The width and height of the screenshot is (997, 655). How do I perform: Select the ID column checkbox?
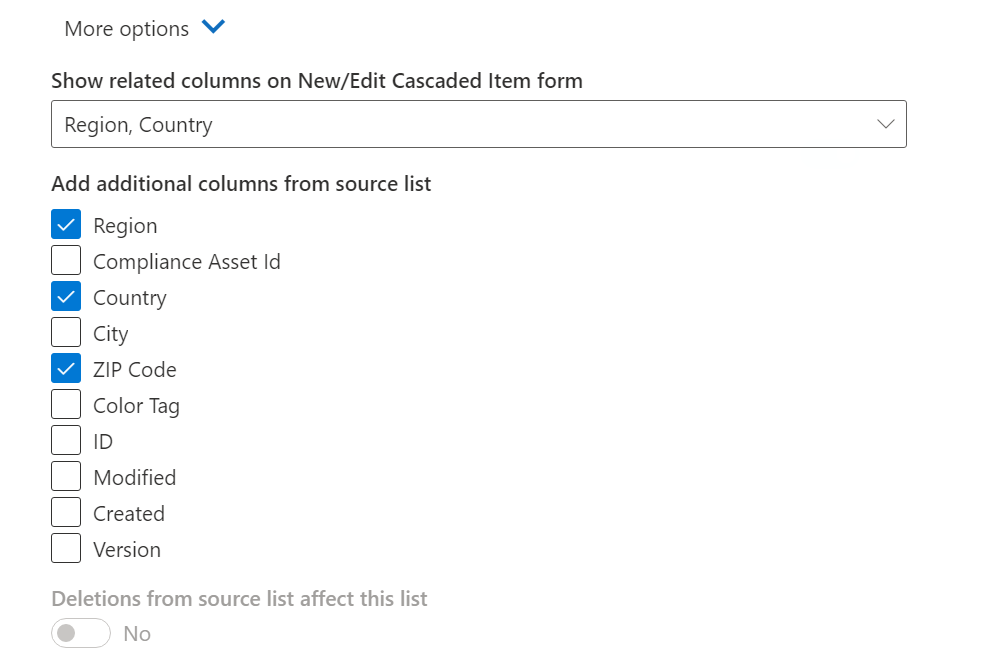click(66, 441)
